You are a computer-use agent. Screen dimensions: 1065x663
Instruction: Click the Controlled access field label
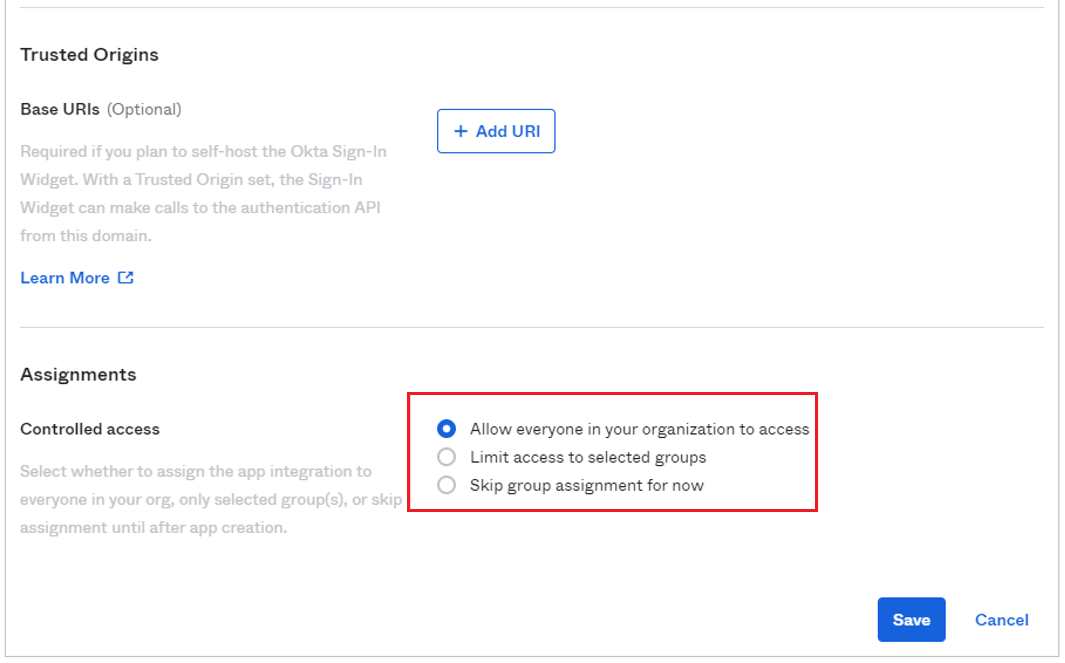90,429
